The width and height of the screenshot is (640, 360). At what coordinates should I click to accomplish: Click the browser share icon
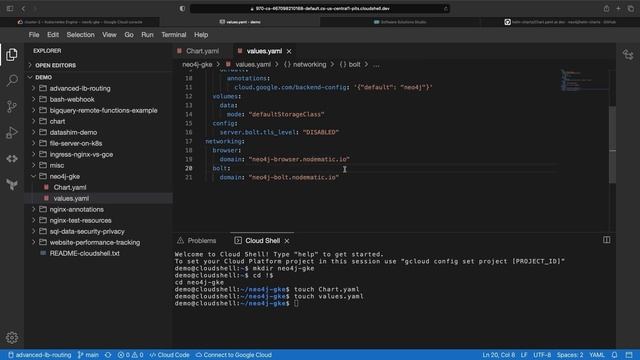click(x=607, y=8)
